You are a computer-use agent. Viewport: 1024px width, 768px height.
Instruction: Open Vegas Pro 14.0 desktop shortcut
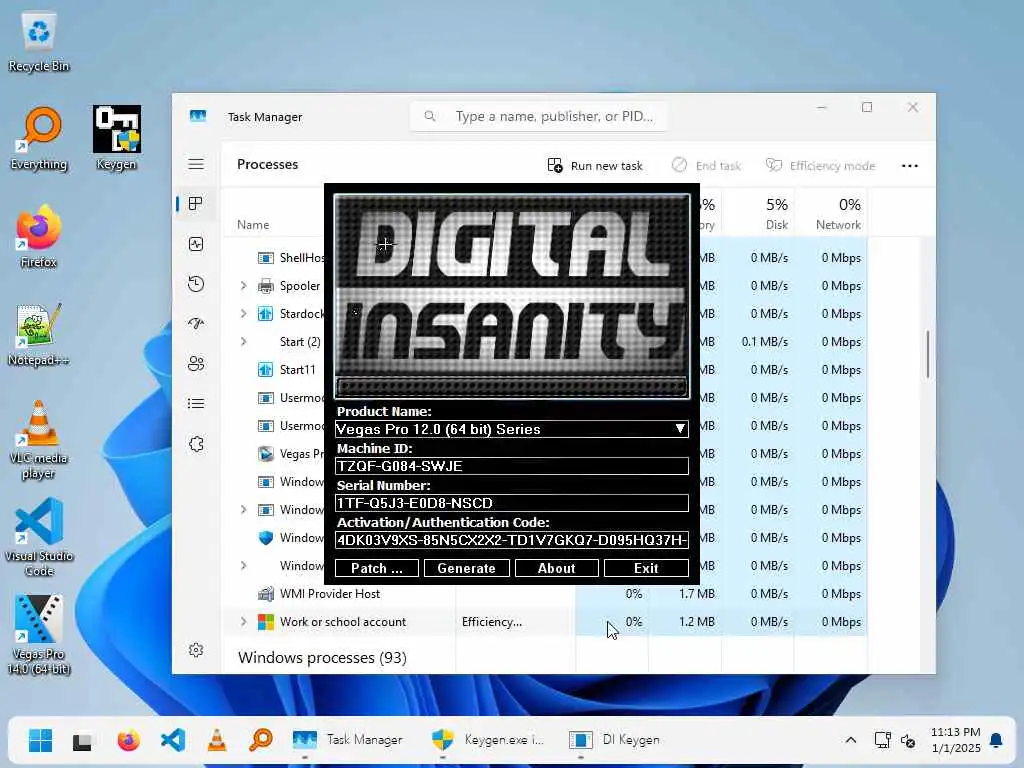(39, 635)
